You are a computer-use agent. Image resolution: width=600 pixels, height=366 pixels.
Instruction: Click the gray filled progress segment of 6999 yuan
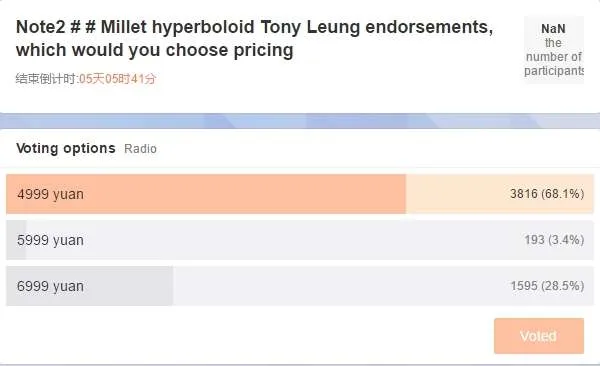90,286
